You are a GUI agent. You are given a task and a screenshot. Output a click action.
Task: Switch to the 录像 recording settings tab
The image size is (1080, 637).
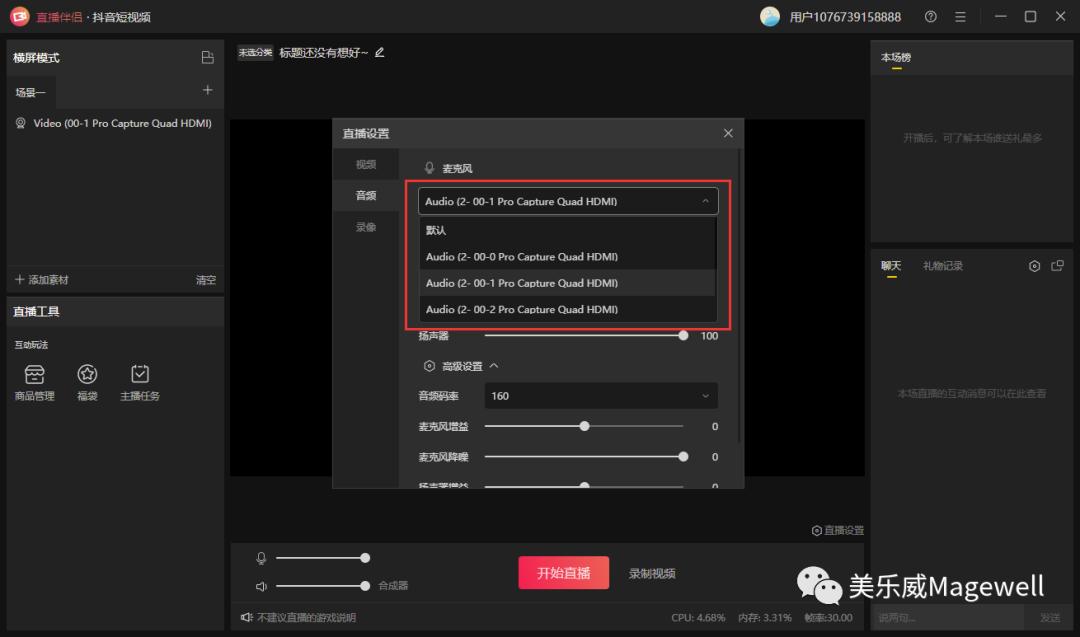(x=364, y=226)
